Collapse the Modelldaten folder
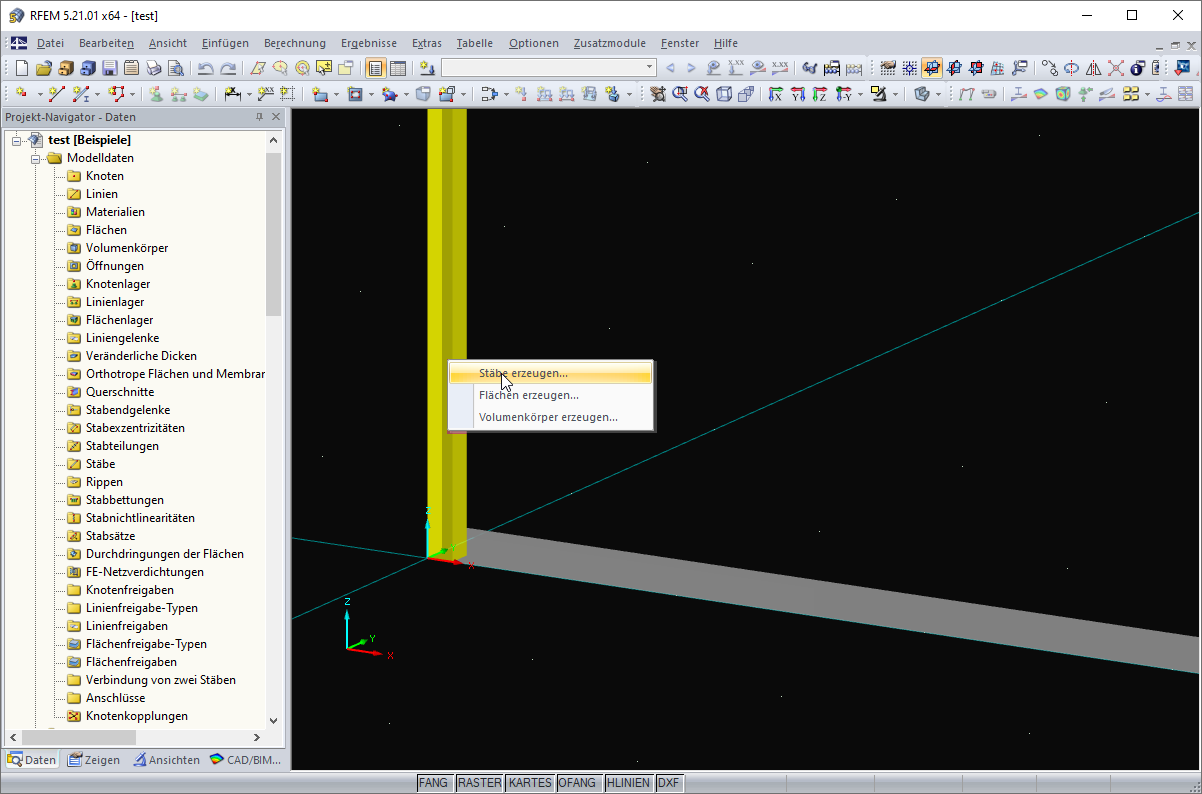Screen dimensions: 1202x794 [35, 158]
